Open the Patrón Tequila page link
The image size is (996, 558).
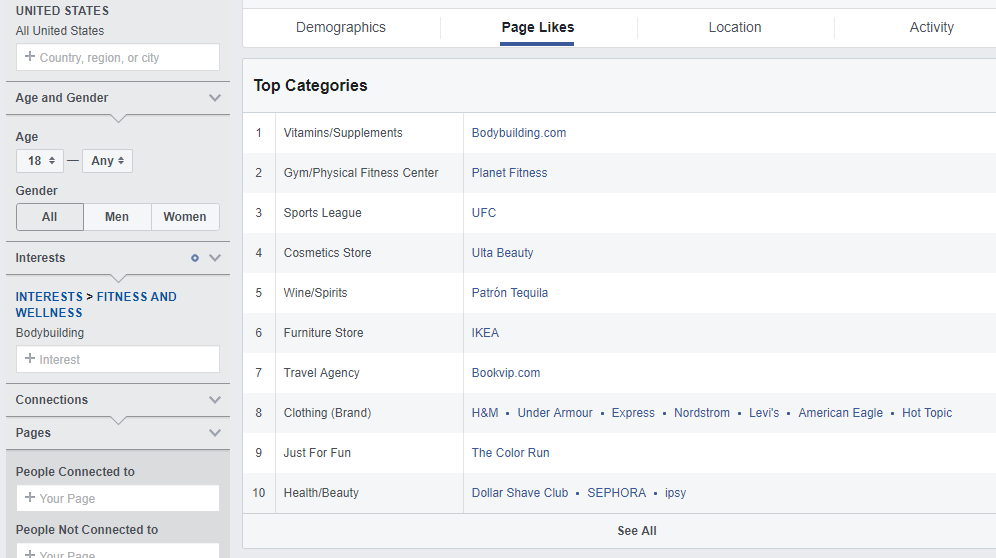pos(509,293)
